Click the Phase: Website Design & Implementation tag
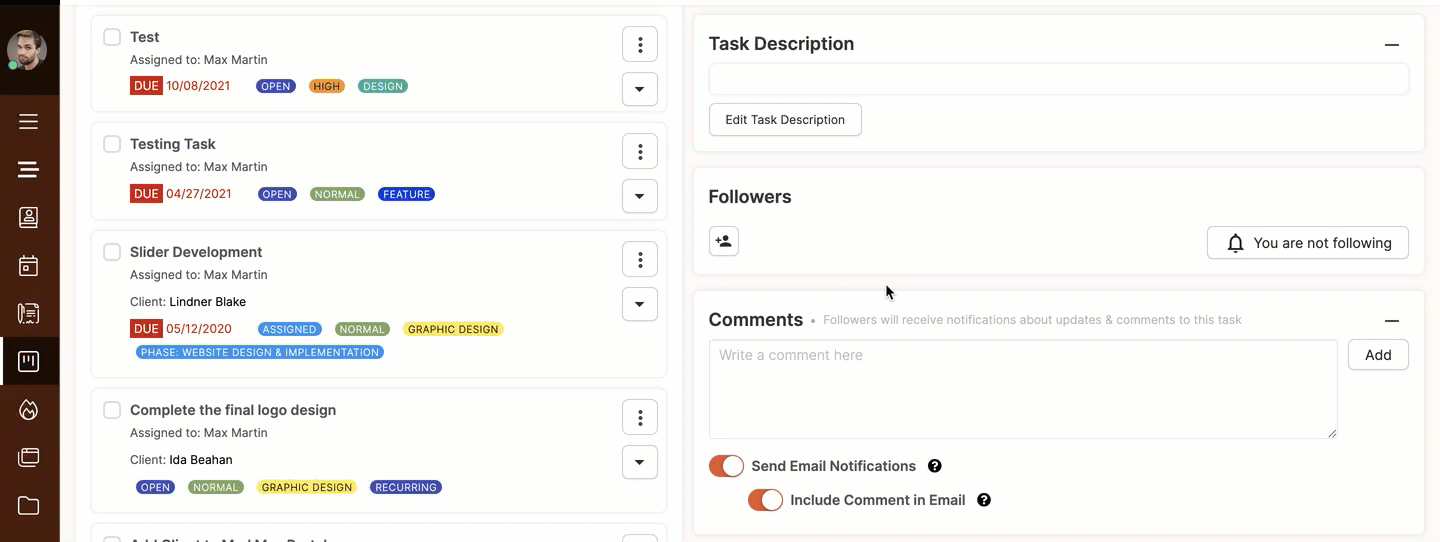This screenshot has height=542, width=1440. pyautogui.click(x=260, y=352)
